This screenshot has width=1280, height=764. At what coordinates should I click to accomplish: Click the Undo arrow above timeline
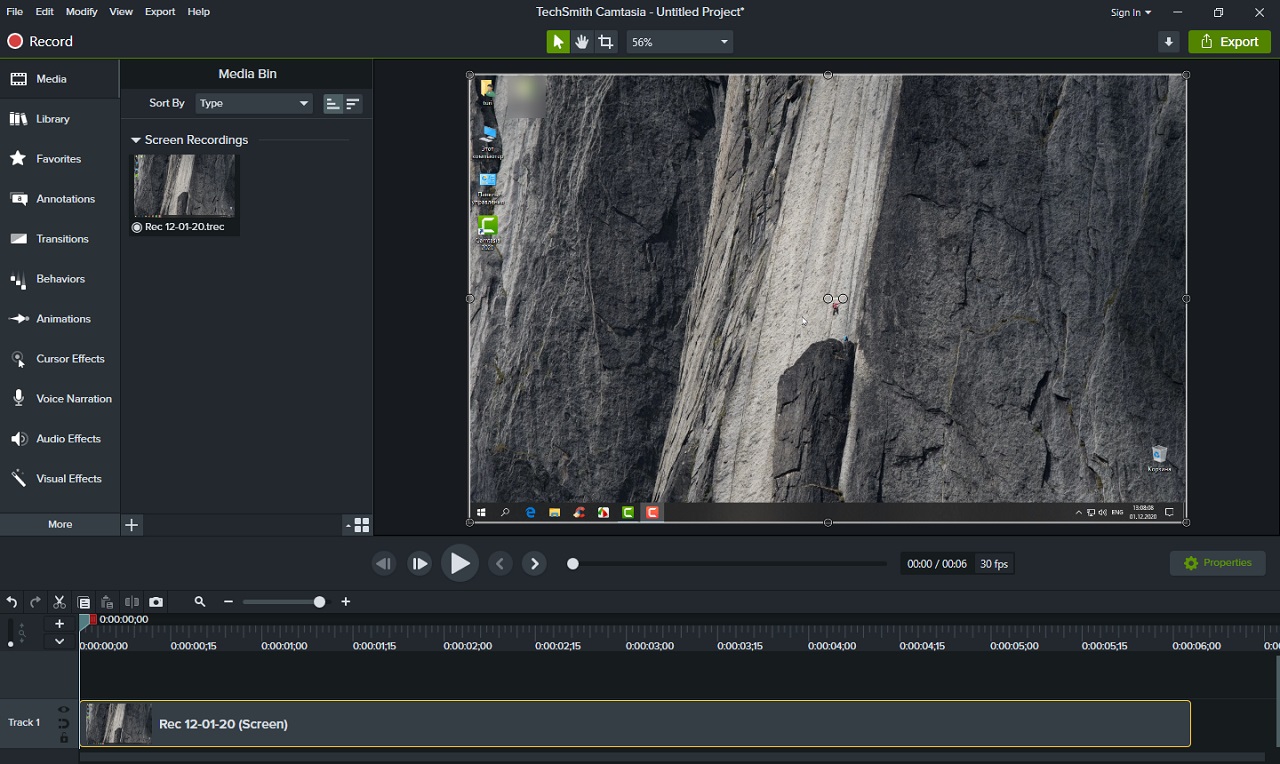(12, 602)
